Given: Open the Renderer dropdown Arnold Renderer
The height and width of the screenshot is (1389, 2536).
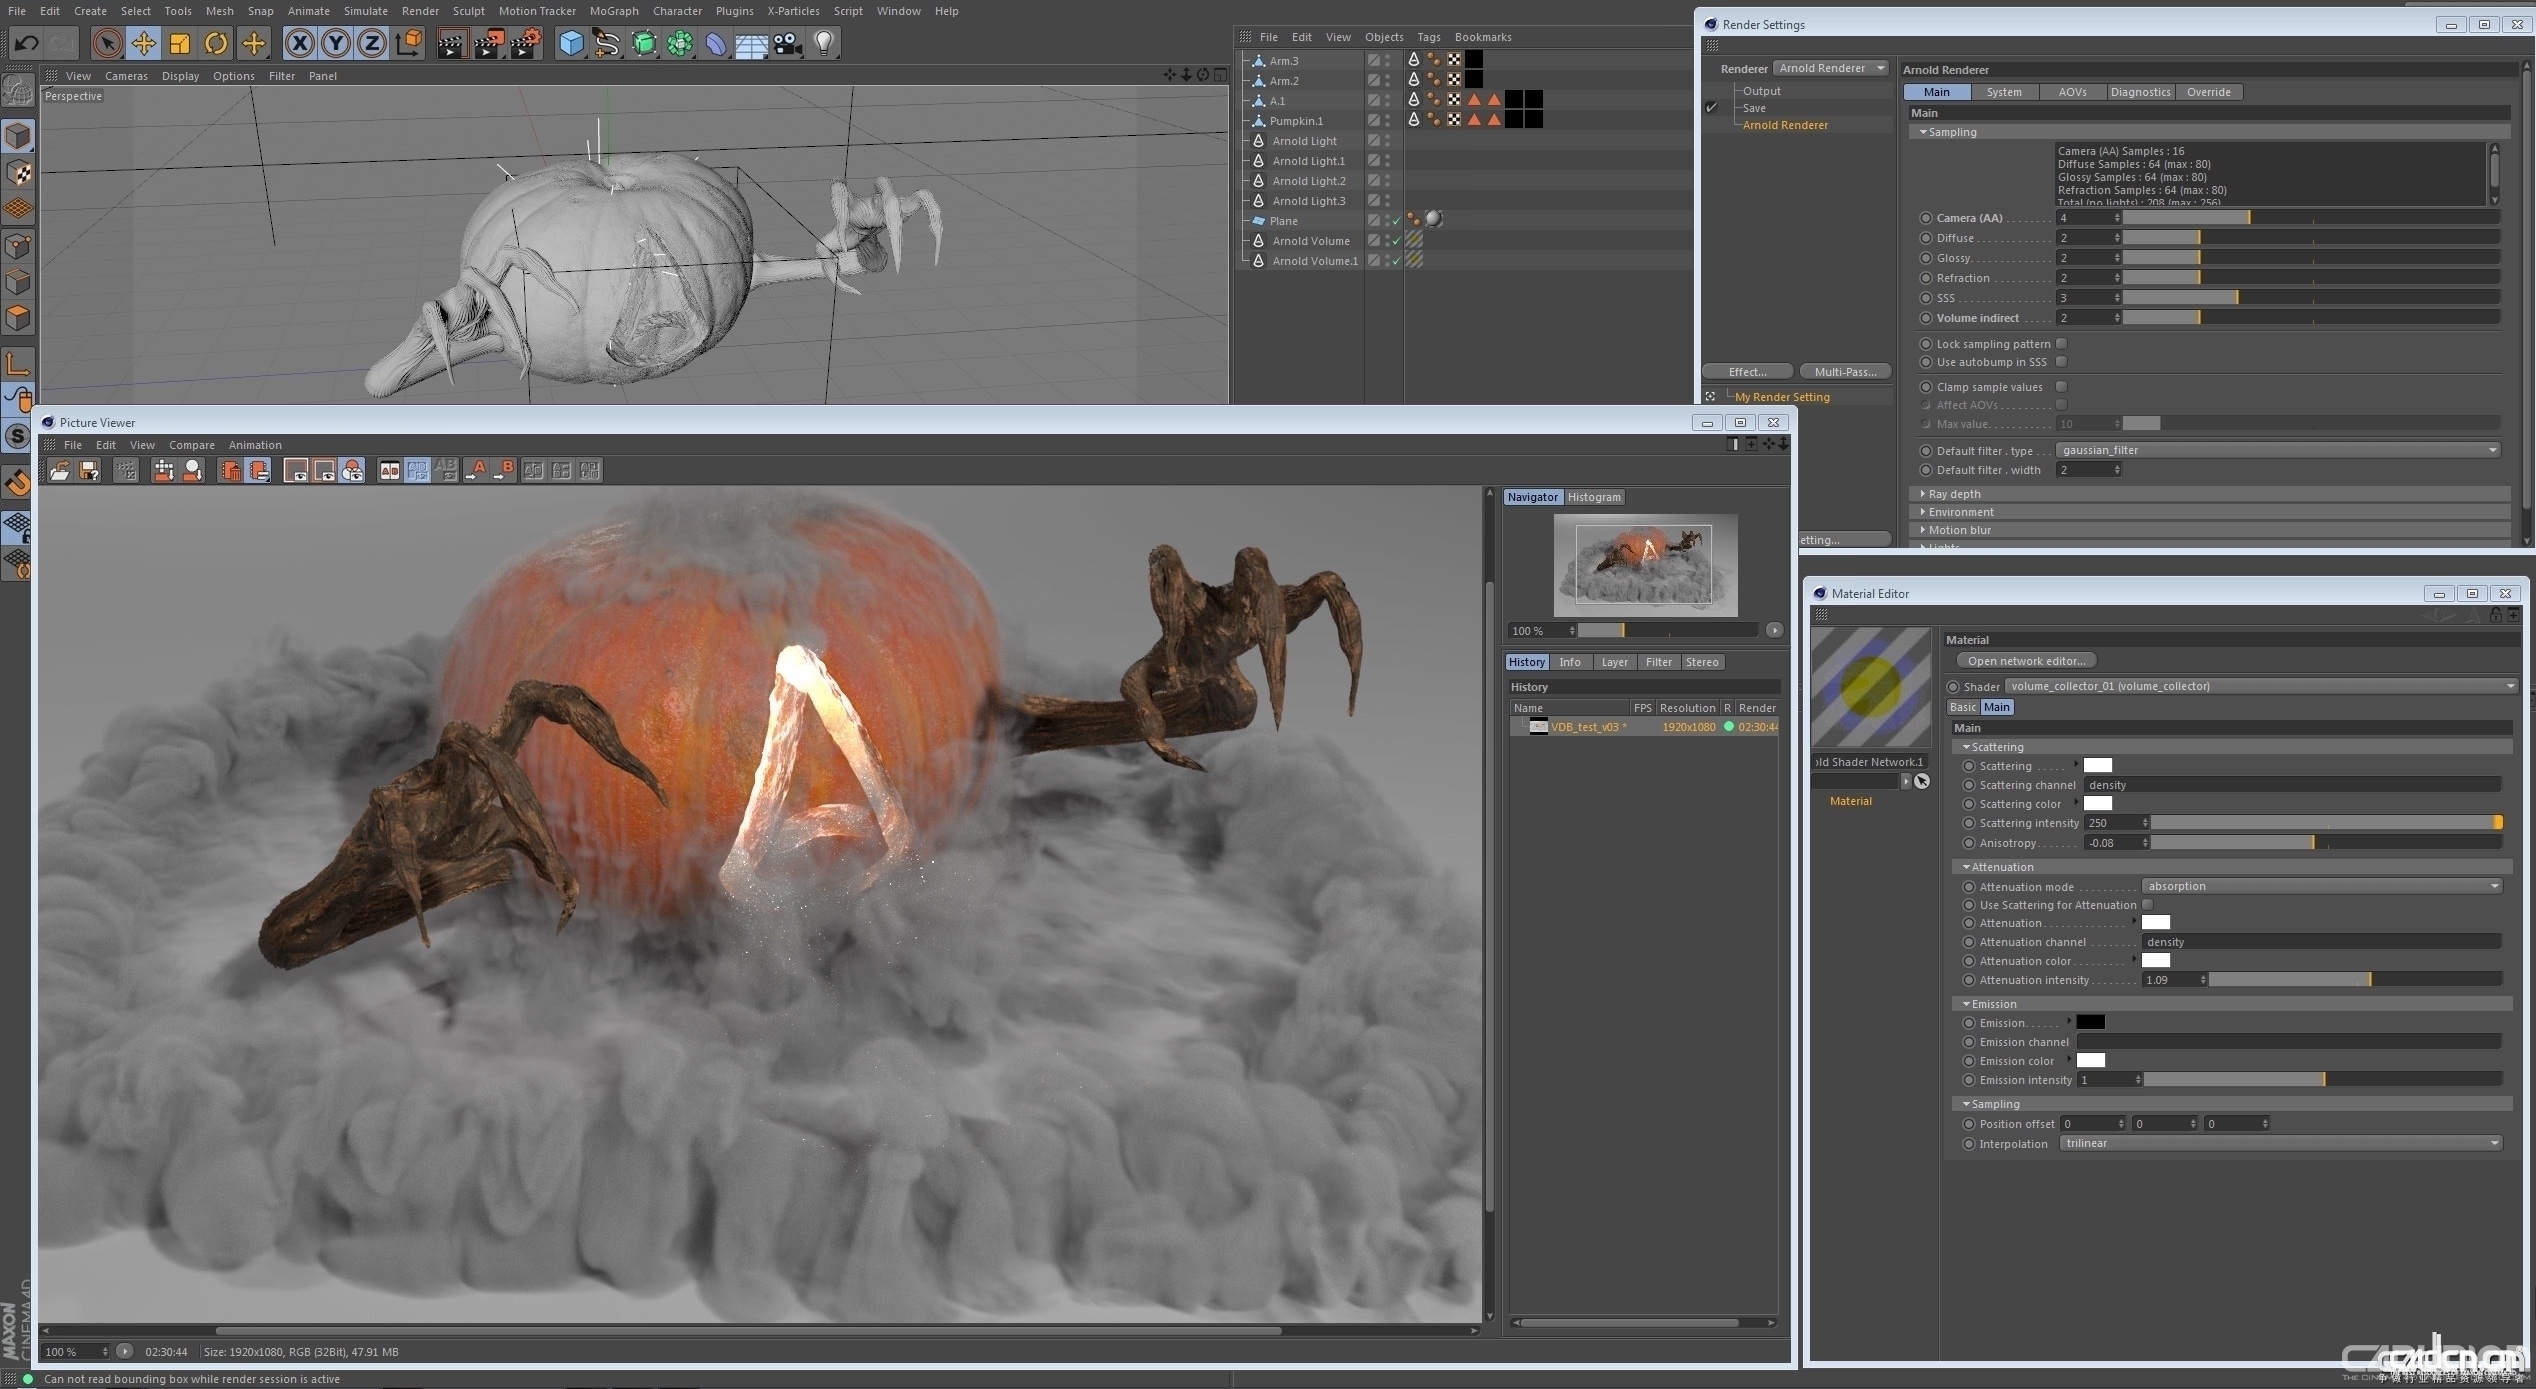Looking at the screenshot, I should click(1831, 68).
